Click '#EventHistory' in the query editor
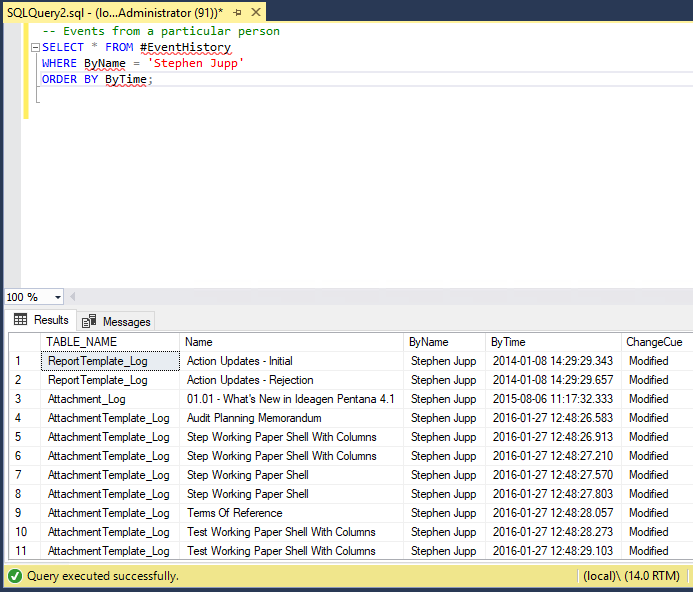Image resolution: width=693 pixels, height=592 pixels. pyautogui.click(x=186, y=47)
